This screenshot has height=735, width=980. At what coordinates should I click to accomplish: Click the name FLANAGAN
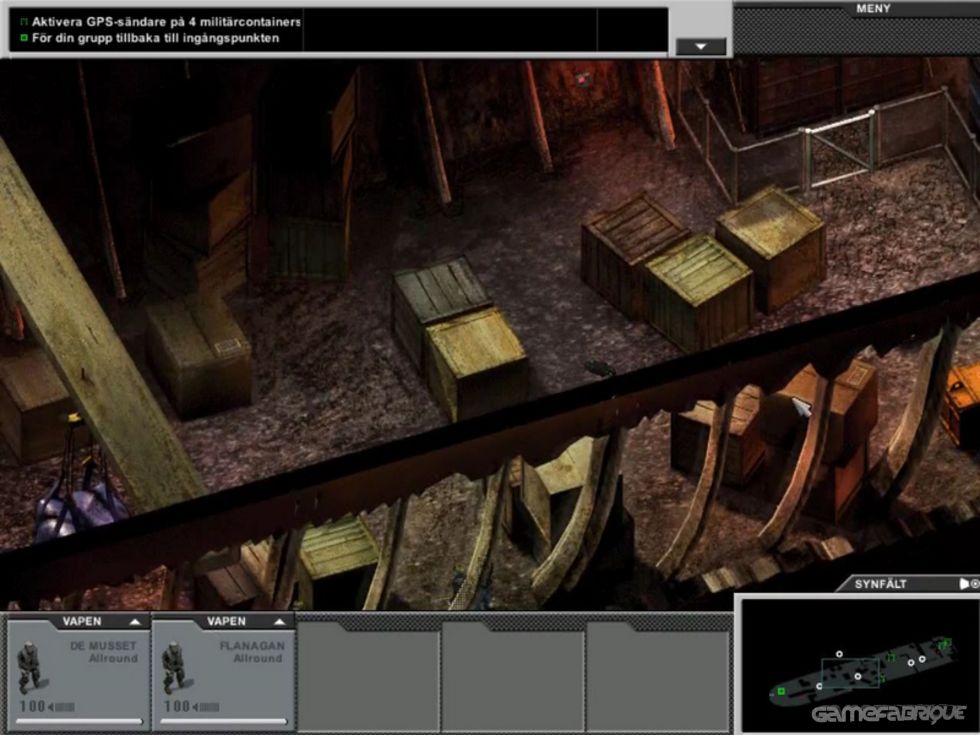coord(252,646)
